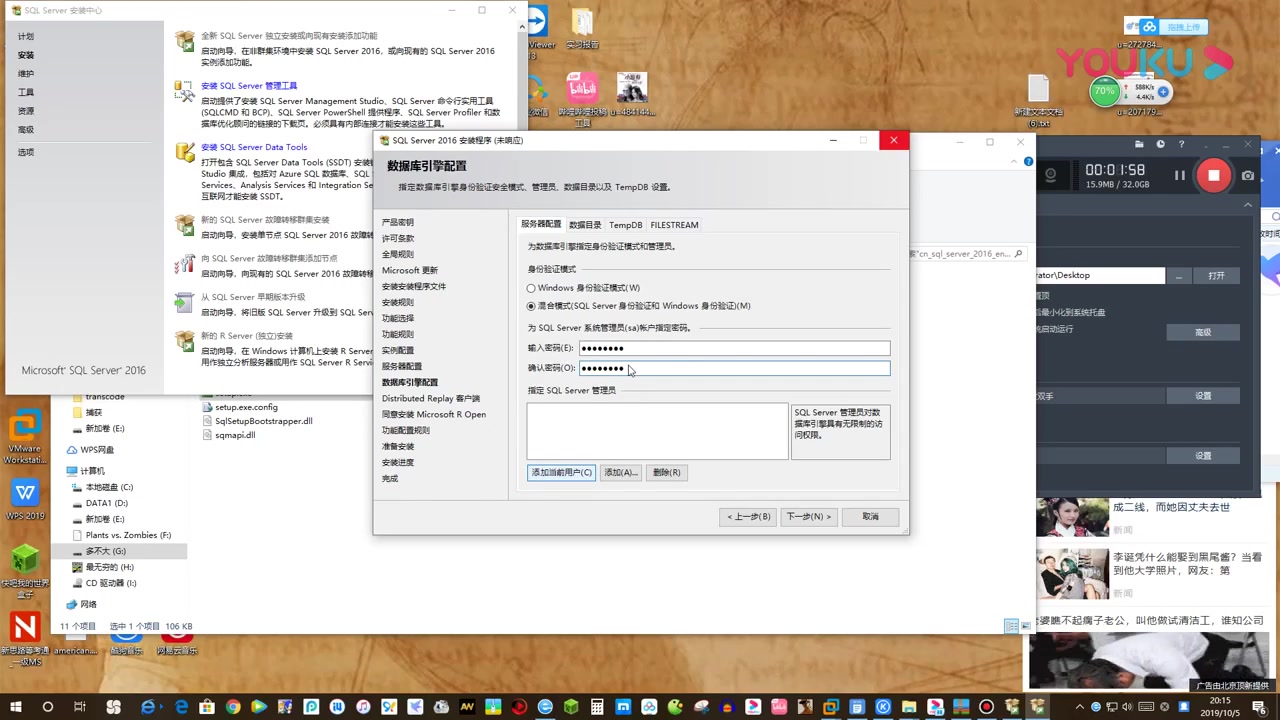Open the 安装 SQL Server Data Tools link
This screenshot has height=720, width=1280.
tap(254, 147)
